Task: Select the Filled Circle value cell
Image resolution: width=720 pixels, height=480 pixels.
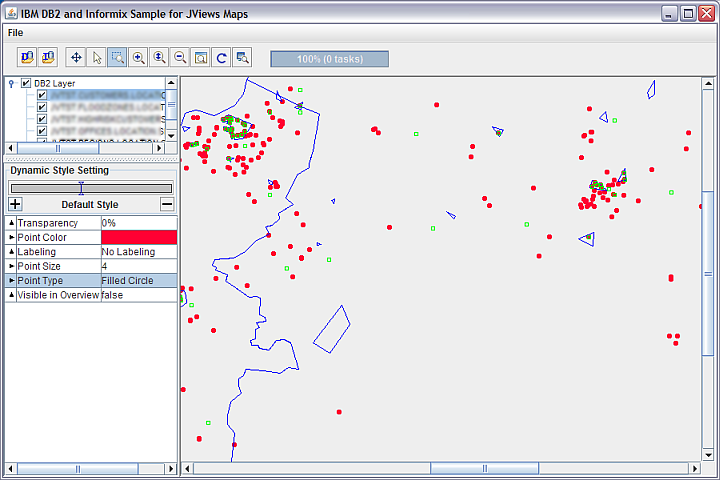Action: point(139,280)
